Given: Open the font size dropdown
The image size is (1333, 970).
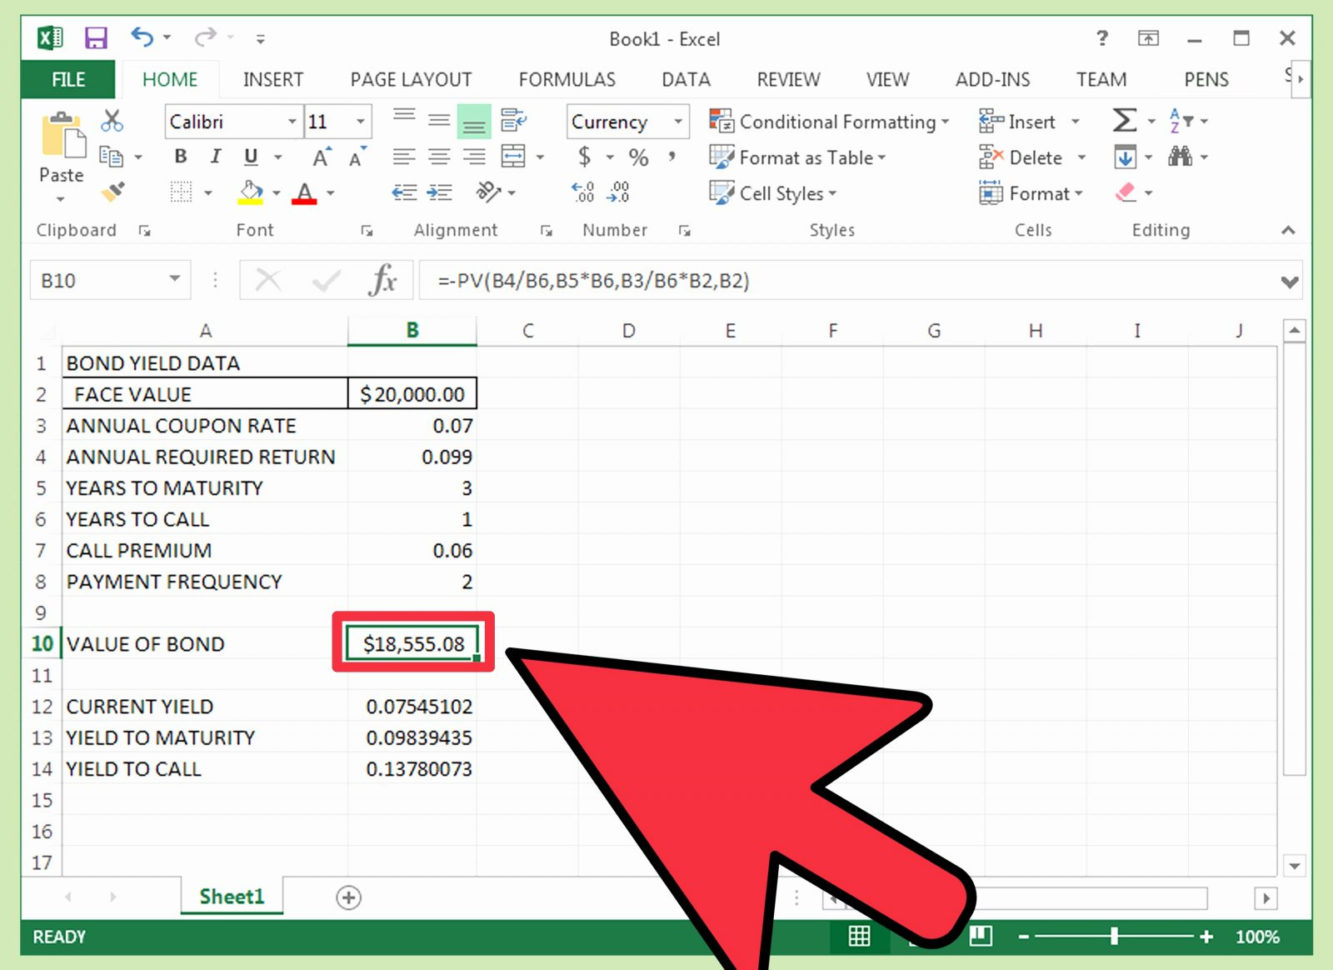Looking at the screenshot, I should click(x=361, y=121).
